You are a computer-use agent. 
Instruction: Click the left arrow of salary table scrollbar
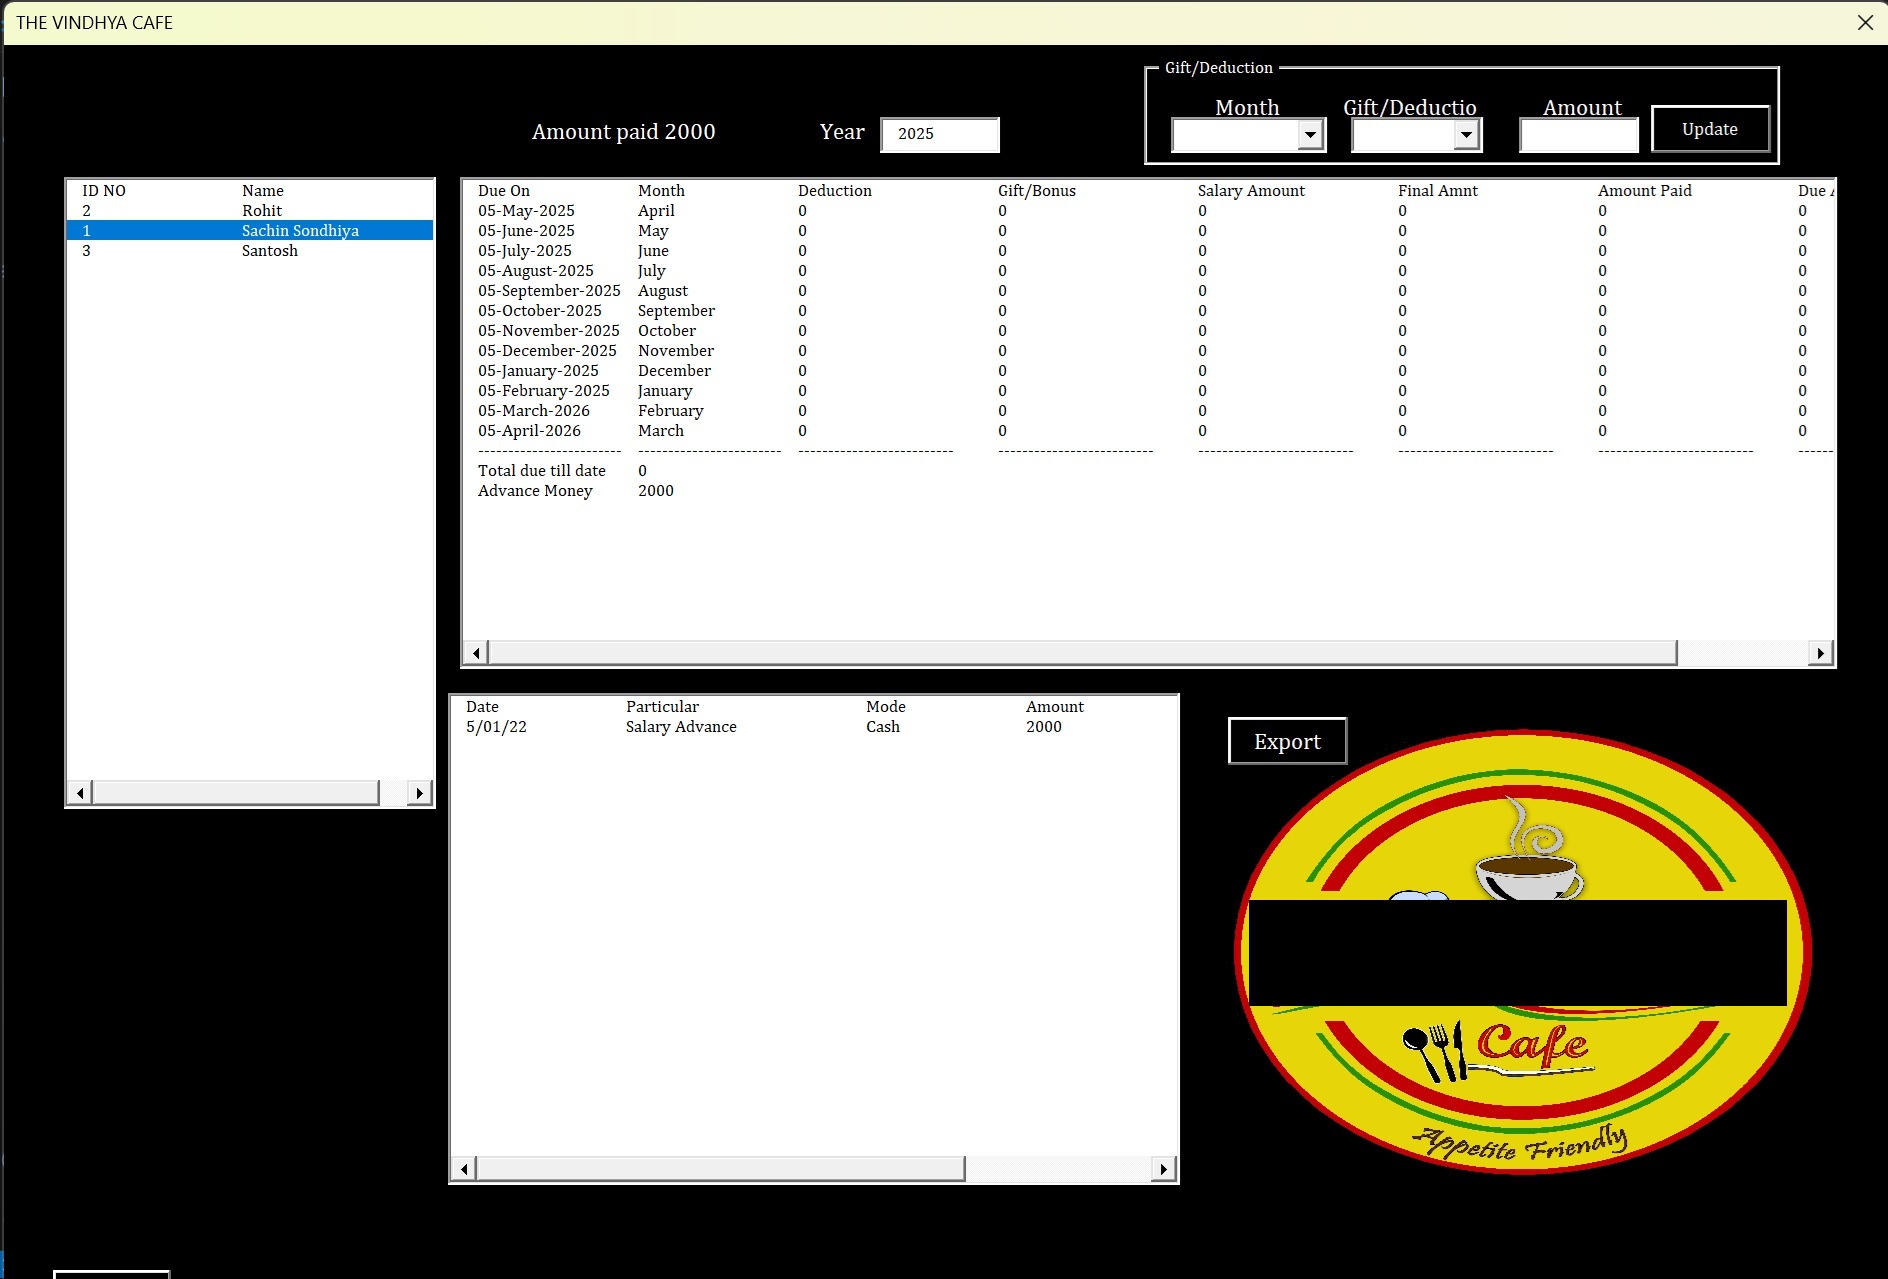477,652
